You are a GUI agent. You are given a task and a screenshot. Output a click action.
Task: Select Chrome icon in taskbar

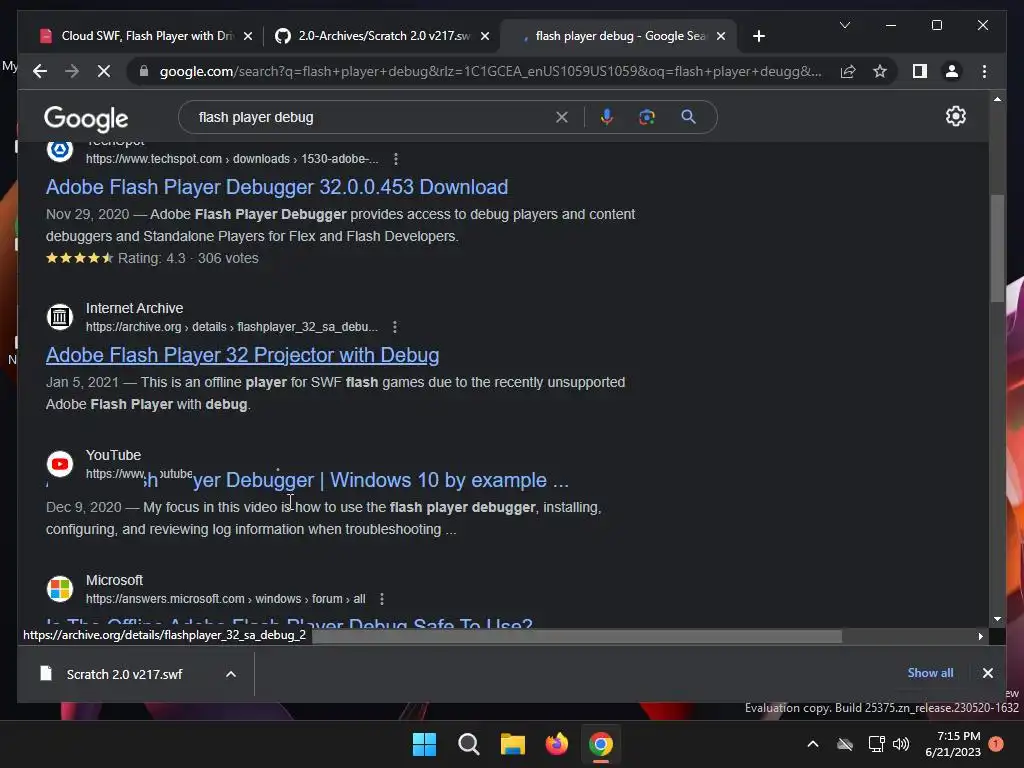pos(601,744)
